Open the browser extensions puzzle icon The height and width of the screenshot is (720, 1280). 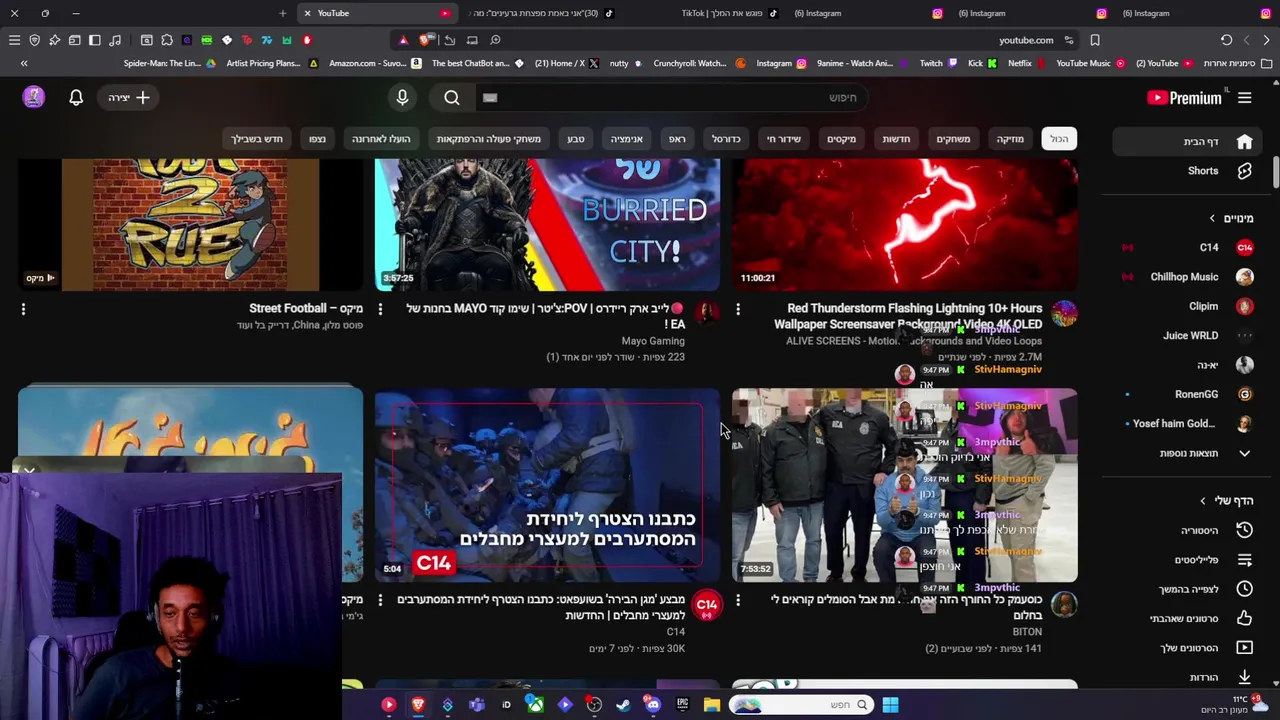coord(167,40)
